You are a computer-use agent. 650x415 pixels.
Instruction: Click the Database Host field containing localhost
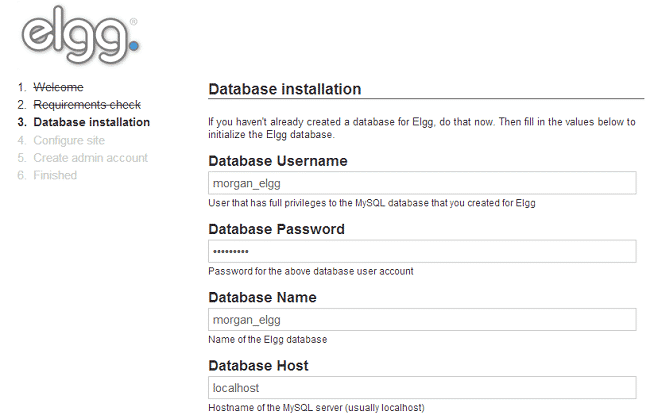pyautogui.click(x=422, y=388)
